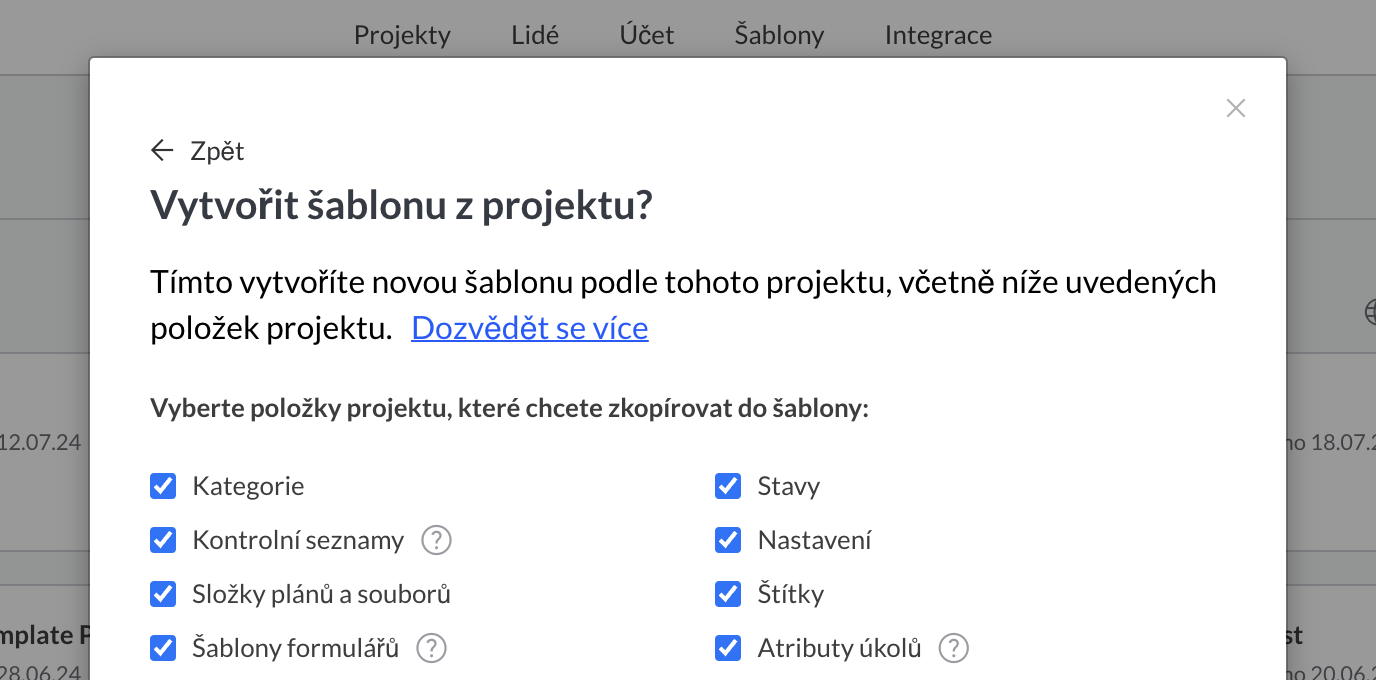
Task: Uncheck the Kategorie checkbox
Action: pos(163,487)
